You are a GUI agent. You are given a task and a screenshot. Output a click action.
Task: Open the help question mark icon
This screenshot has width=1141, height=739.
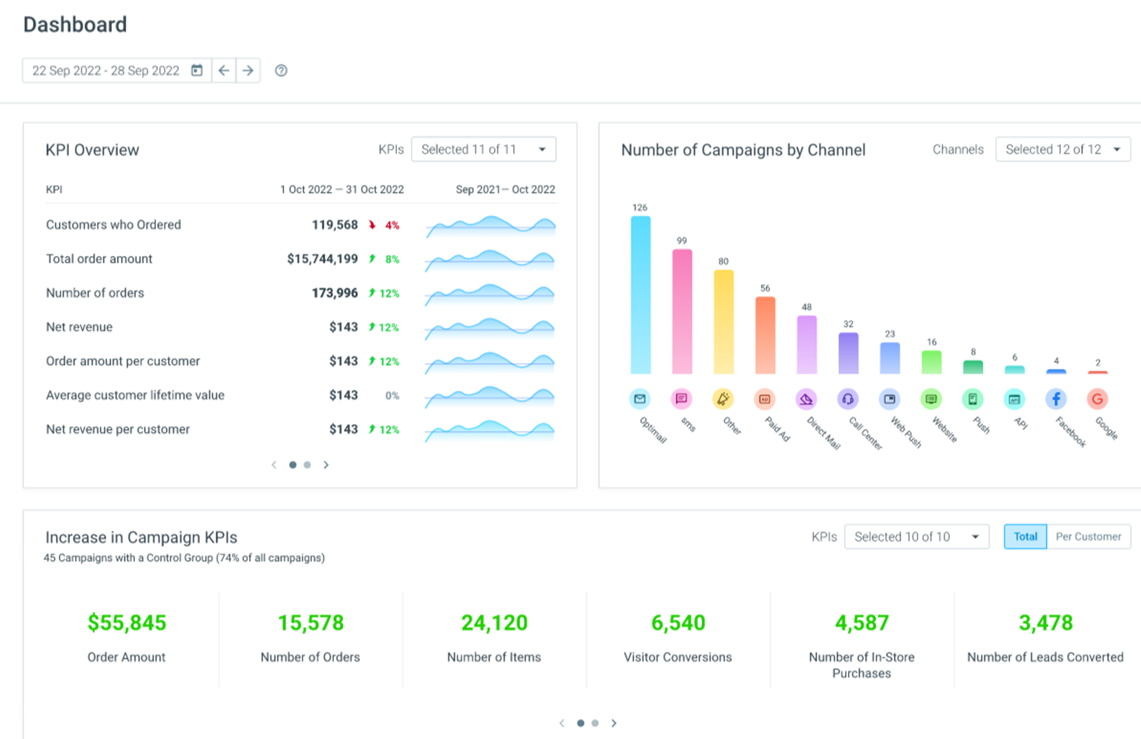[281, 71]
